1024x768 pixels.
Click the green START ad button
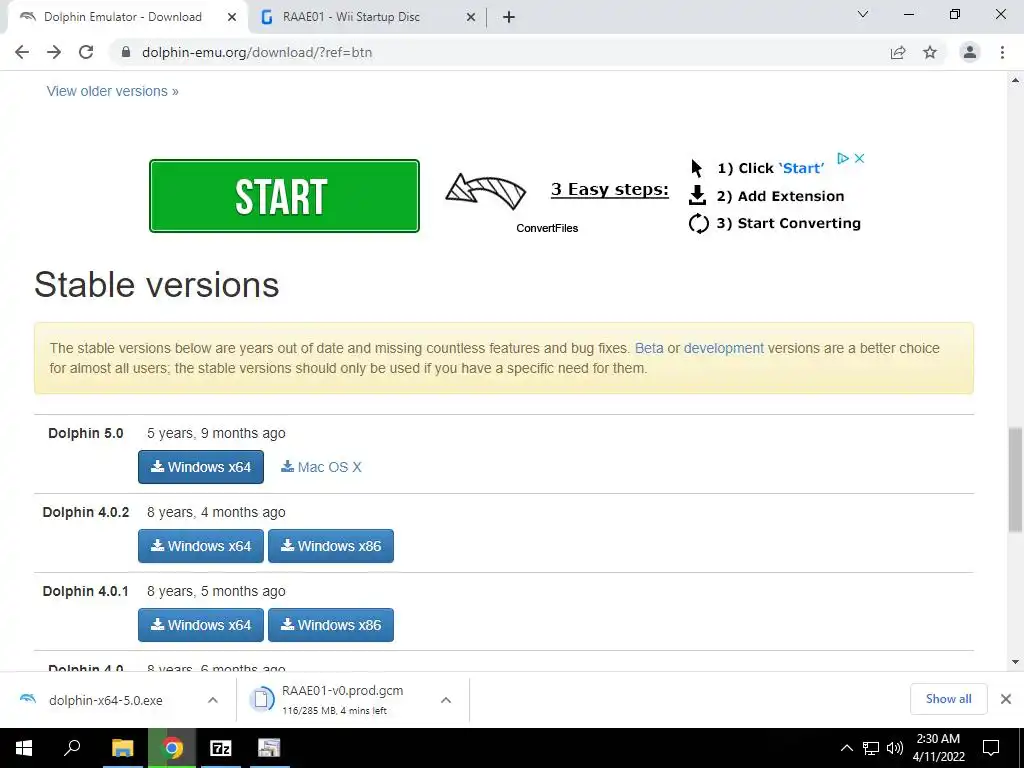(x=284, y=196)
